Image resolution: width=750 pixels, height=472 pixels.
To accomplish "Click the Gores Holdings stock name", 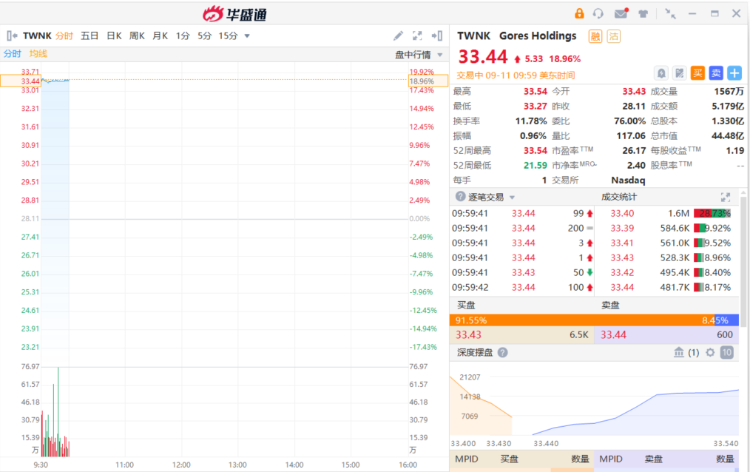I will point(538,36).
